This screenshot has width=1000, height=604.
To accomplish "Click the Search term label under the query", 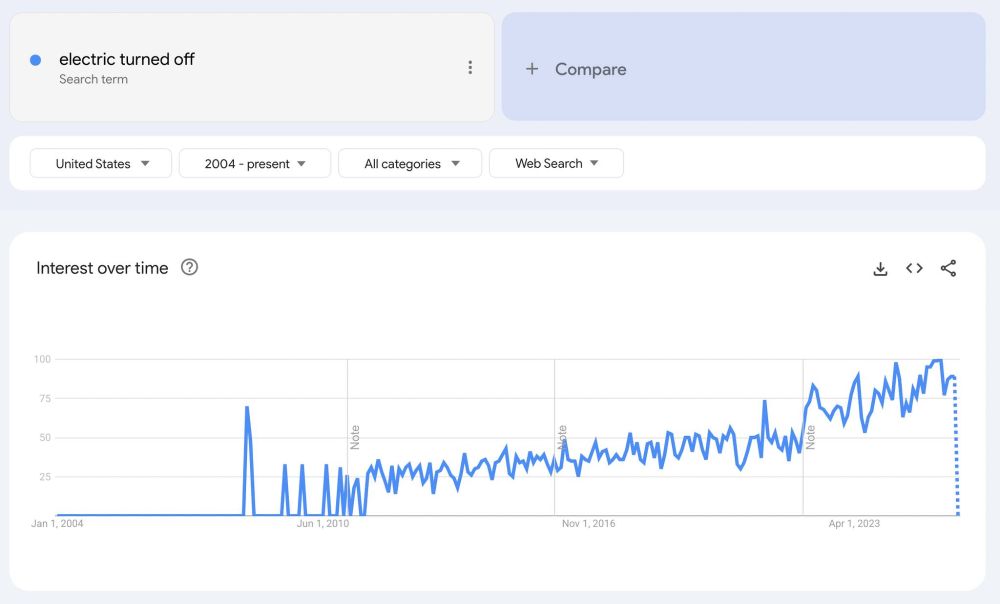I will click(x=92, y=78).
